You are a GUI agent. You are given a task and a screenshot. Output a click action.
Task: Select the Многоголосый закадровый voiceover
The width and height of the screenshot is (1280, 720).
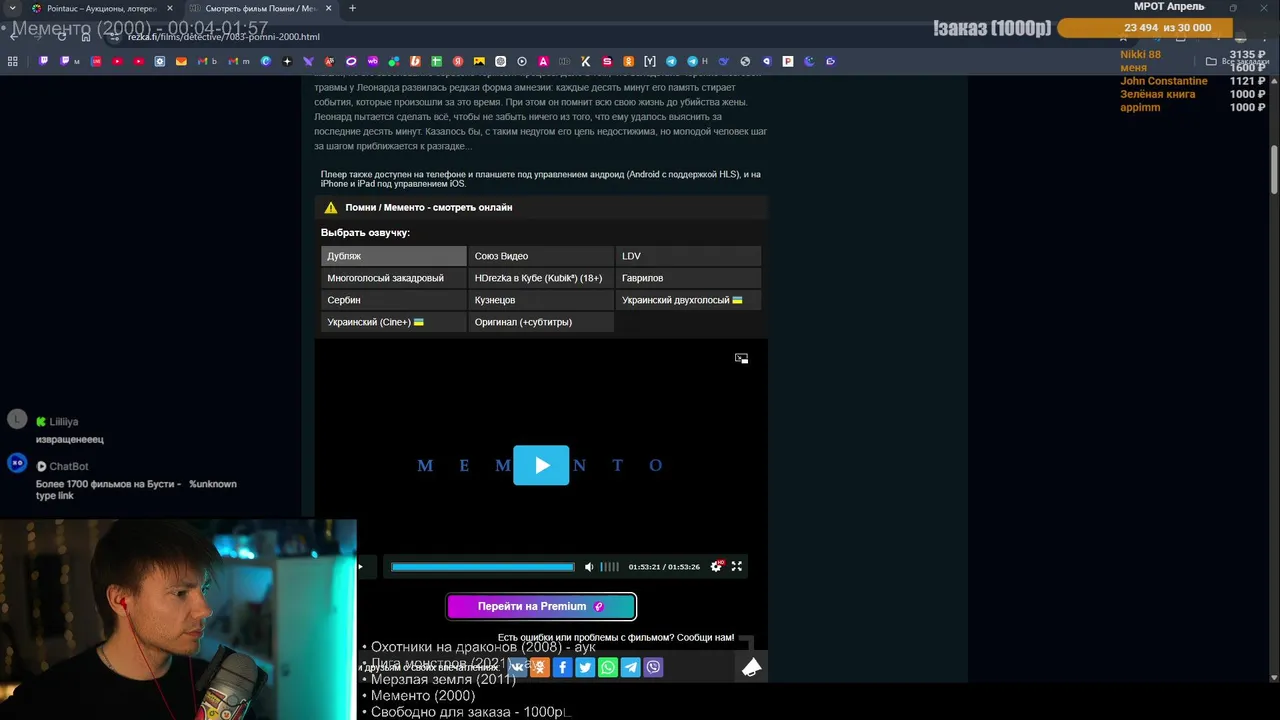pyautogui.click(x=393, y=278)
